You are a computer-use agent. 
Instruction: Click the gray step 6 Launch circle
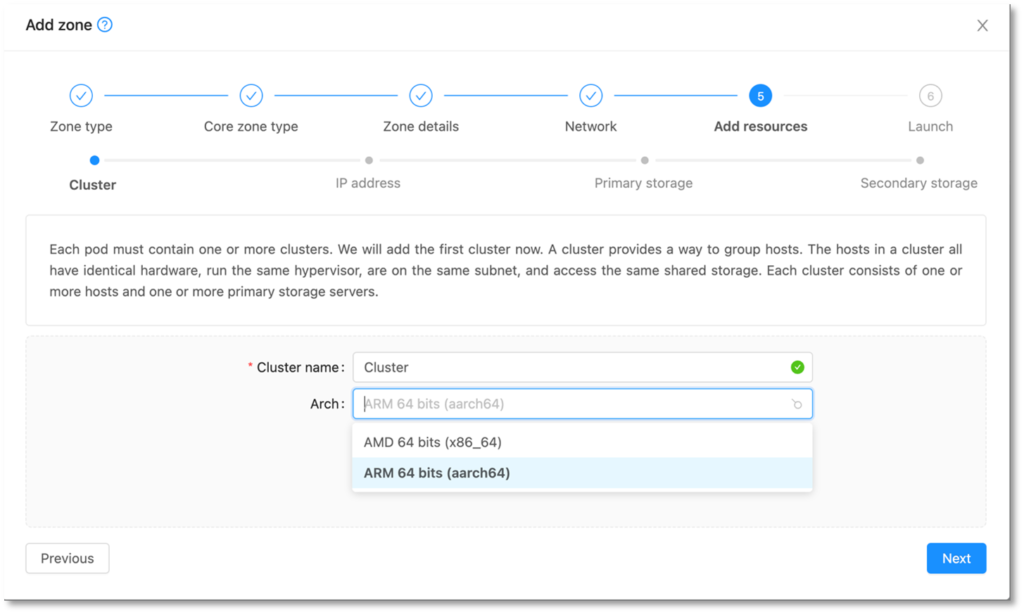coord(930,95)
